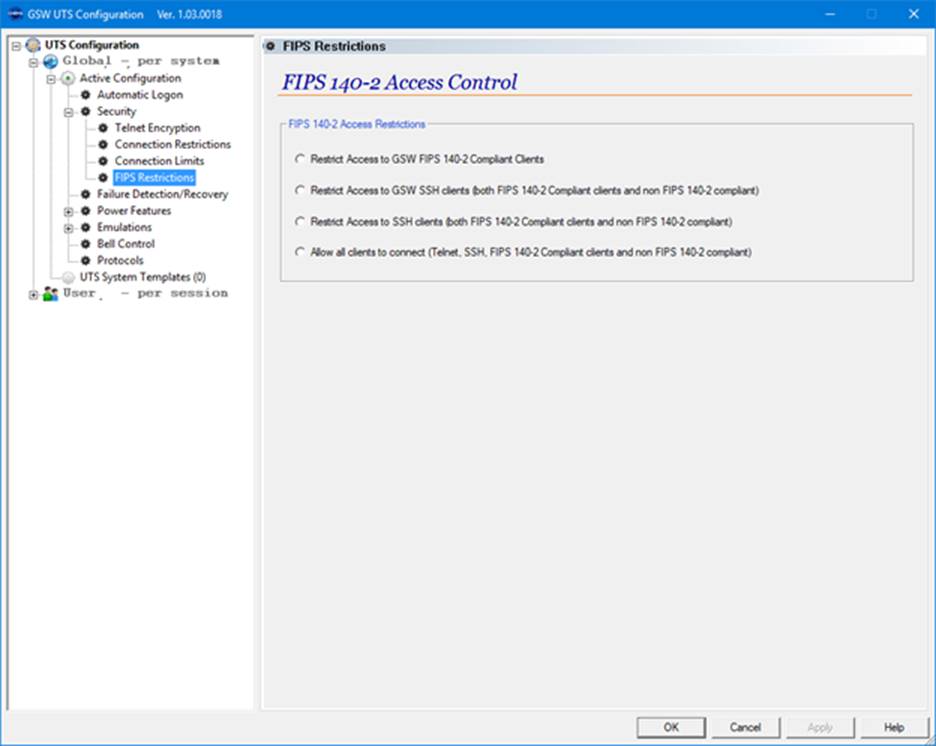Collapse the Global per system node
Viewport: 936px width, 746px height.
(x=33, y=62)
